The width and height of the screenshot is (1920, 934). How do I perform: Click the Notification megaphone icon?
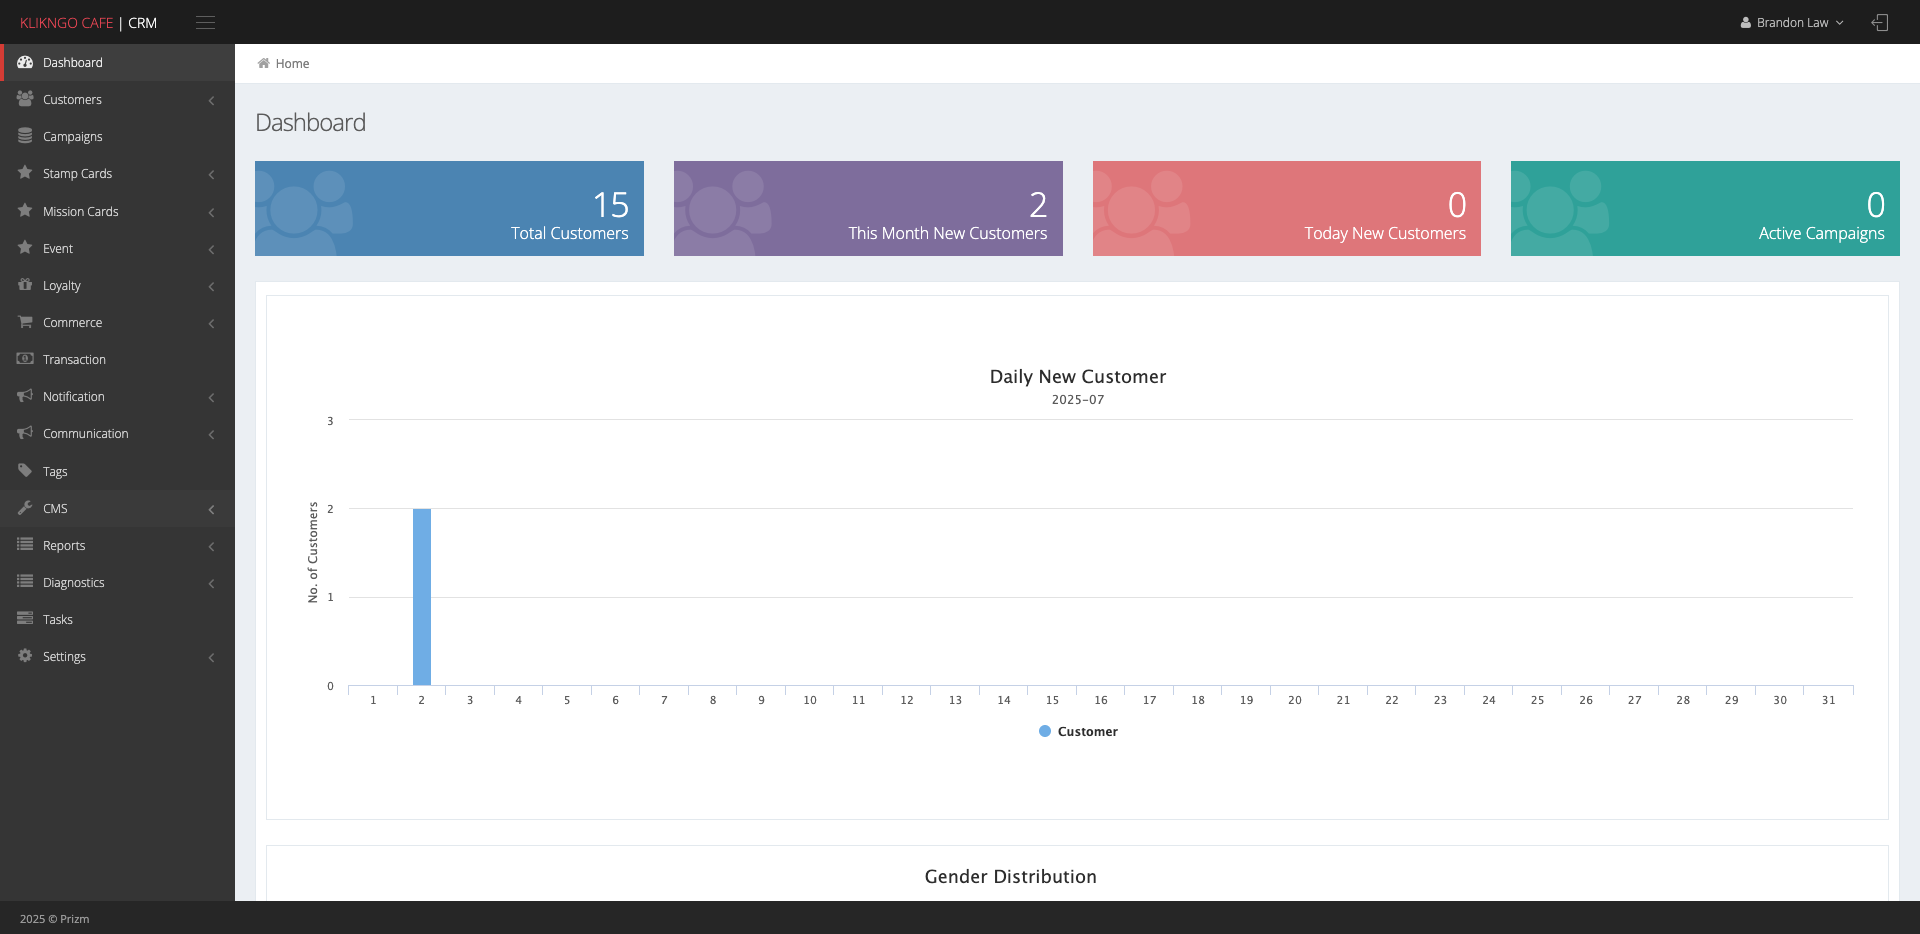(25, 396)
